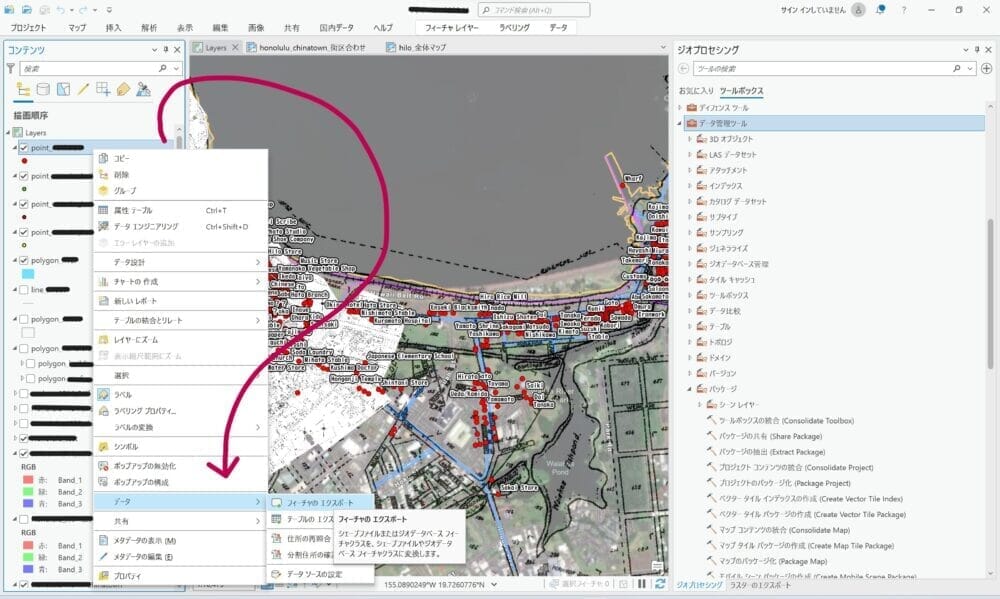
Task: Choose フィーチャのエクスポート in the submenu
Action: (320, 503)
